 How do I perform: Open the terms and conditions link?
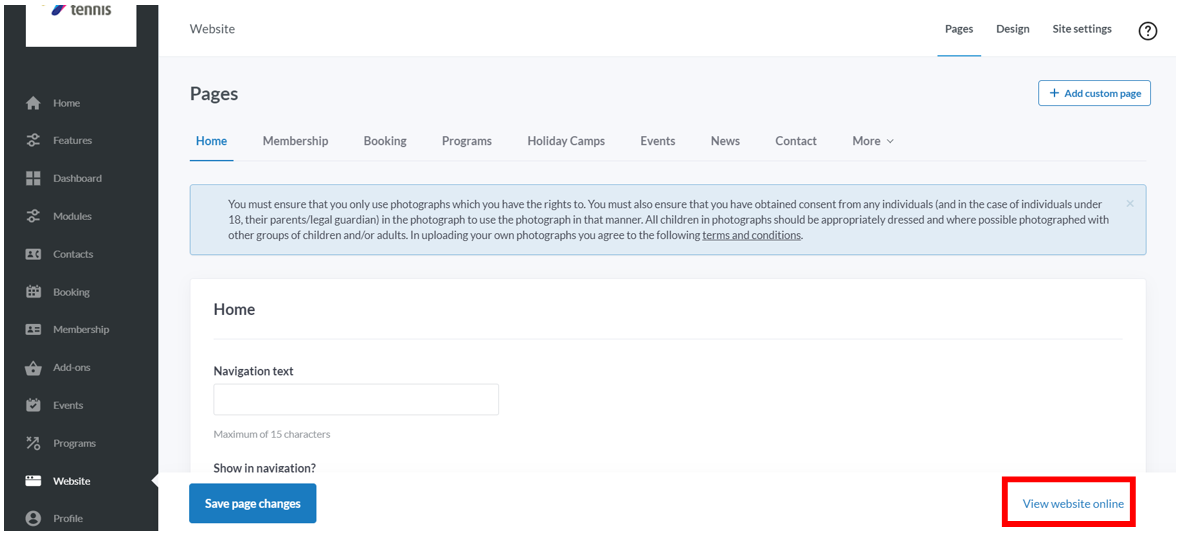point(752,236)
